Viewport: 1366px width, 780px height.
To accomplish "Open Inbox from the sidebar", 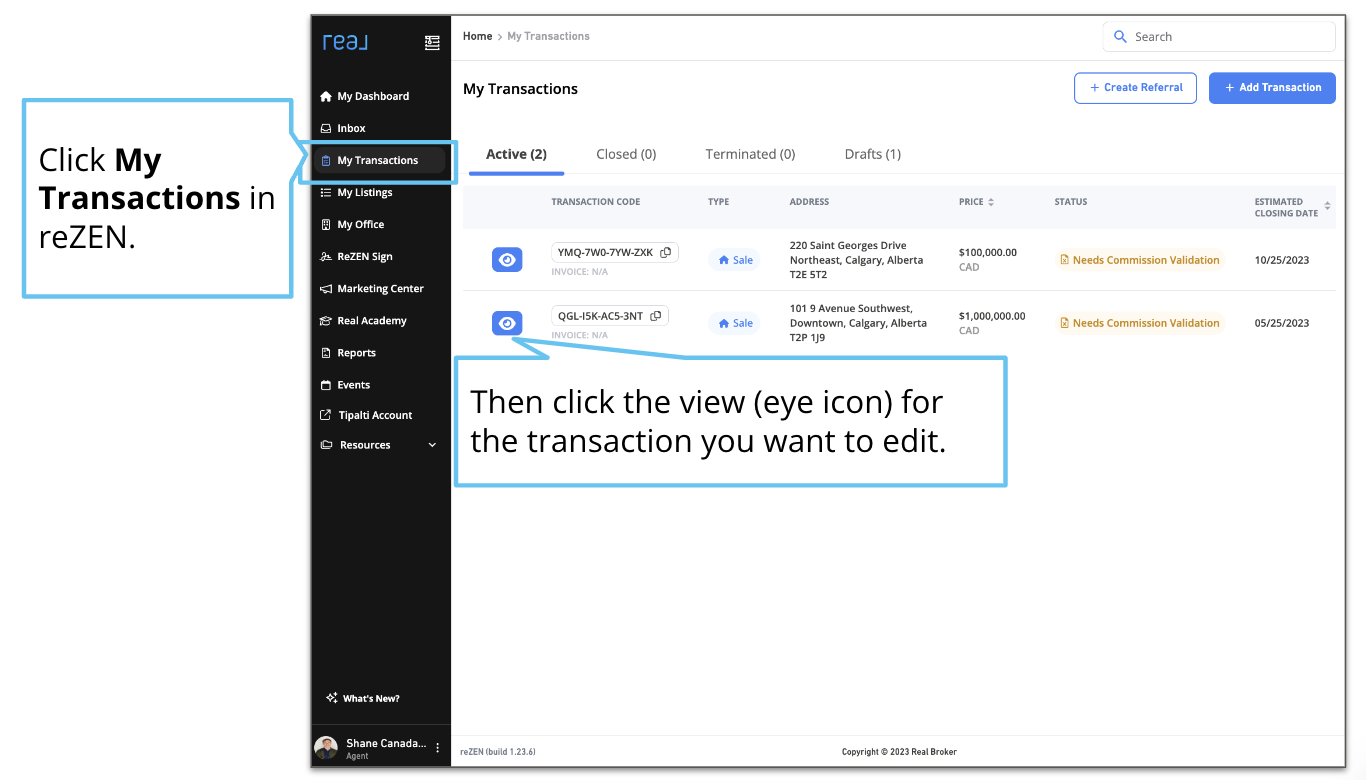I will (x=351, y=128).
